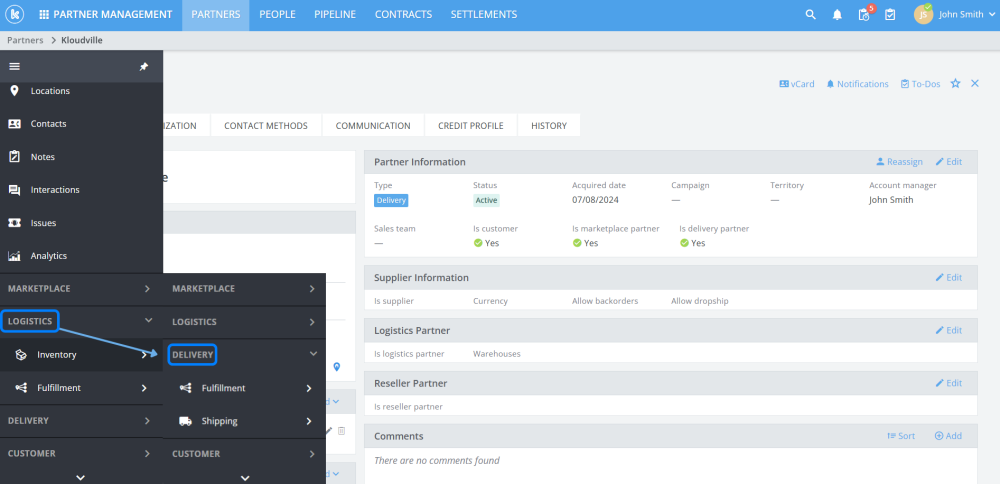Collapse the expanded DELIVERY section
The height and width of the screenshot is (484, 1000).
(x=313, y=354)
